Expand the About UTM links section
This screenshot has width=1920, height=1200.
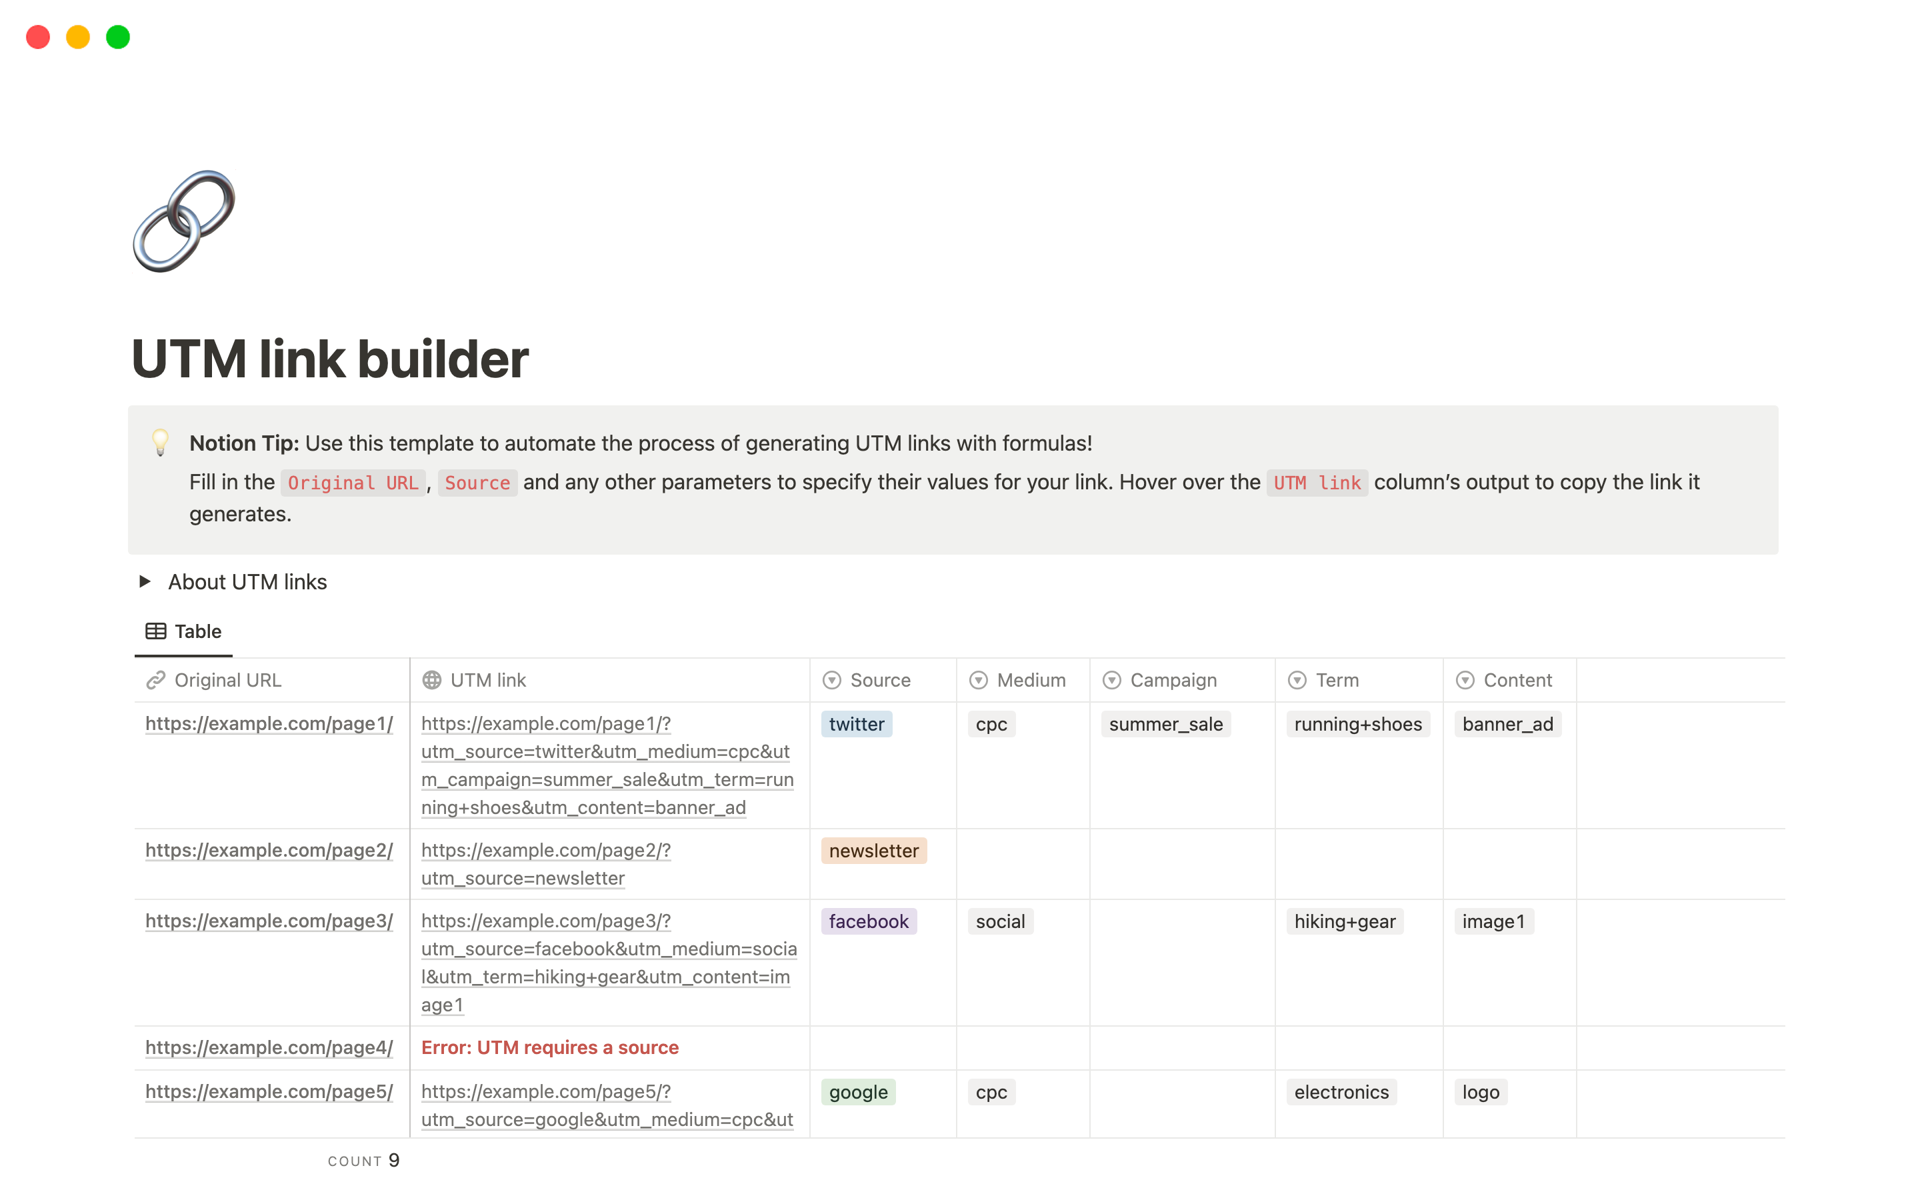pos(145,581)
